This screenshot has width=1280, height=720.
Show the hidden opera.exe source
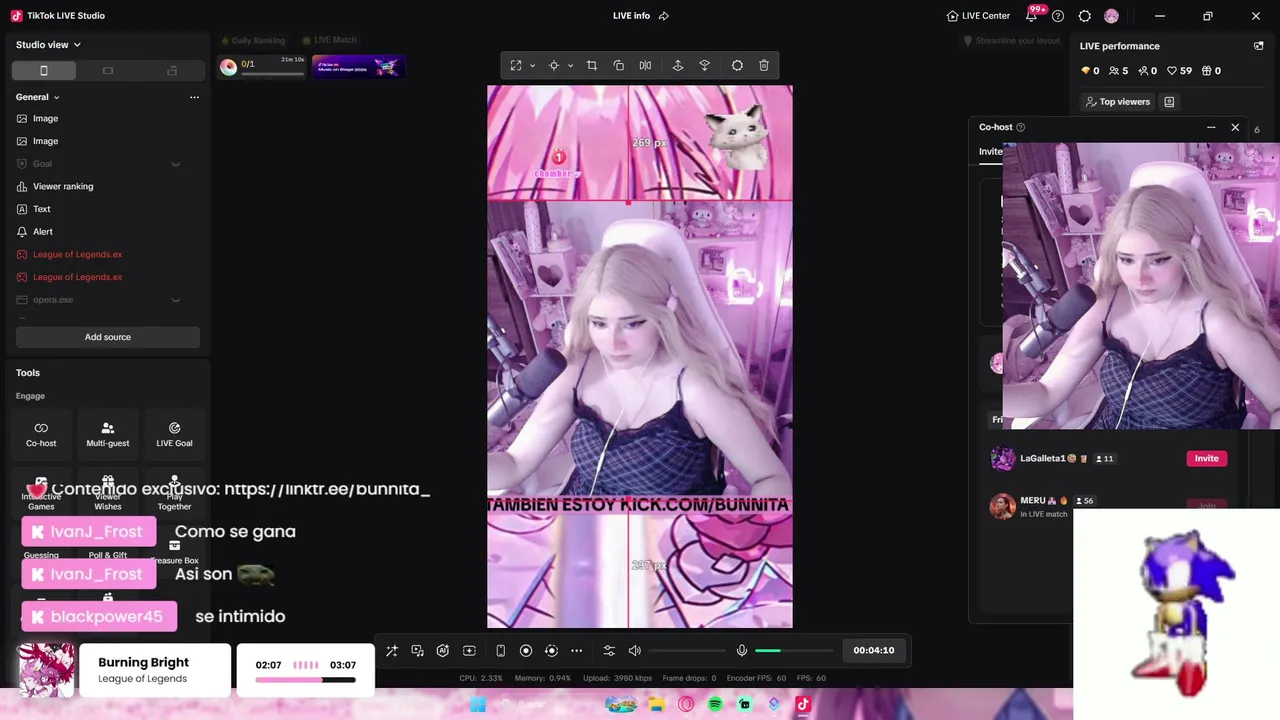click(x=175, y=300)
